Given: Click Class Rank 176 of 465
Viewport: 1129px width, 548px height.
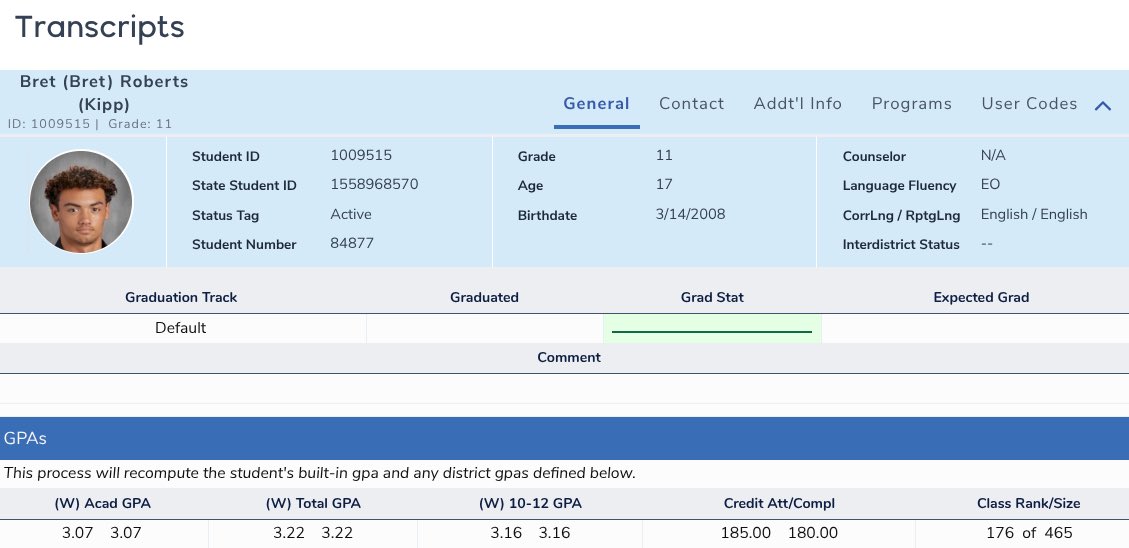Looking at the screenshot, I should pos(1029,533).
